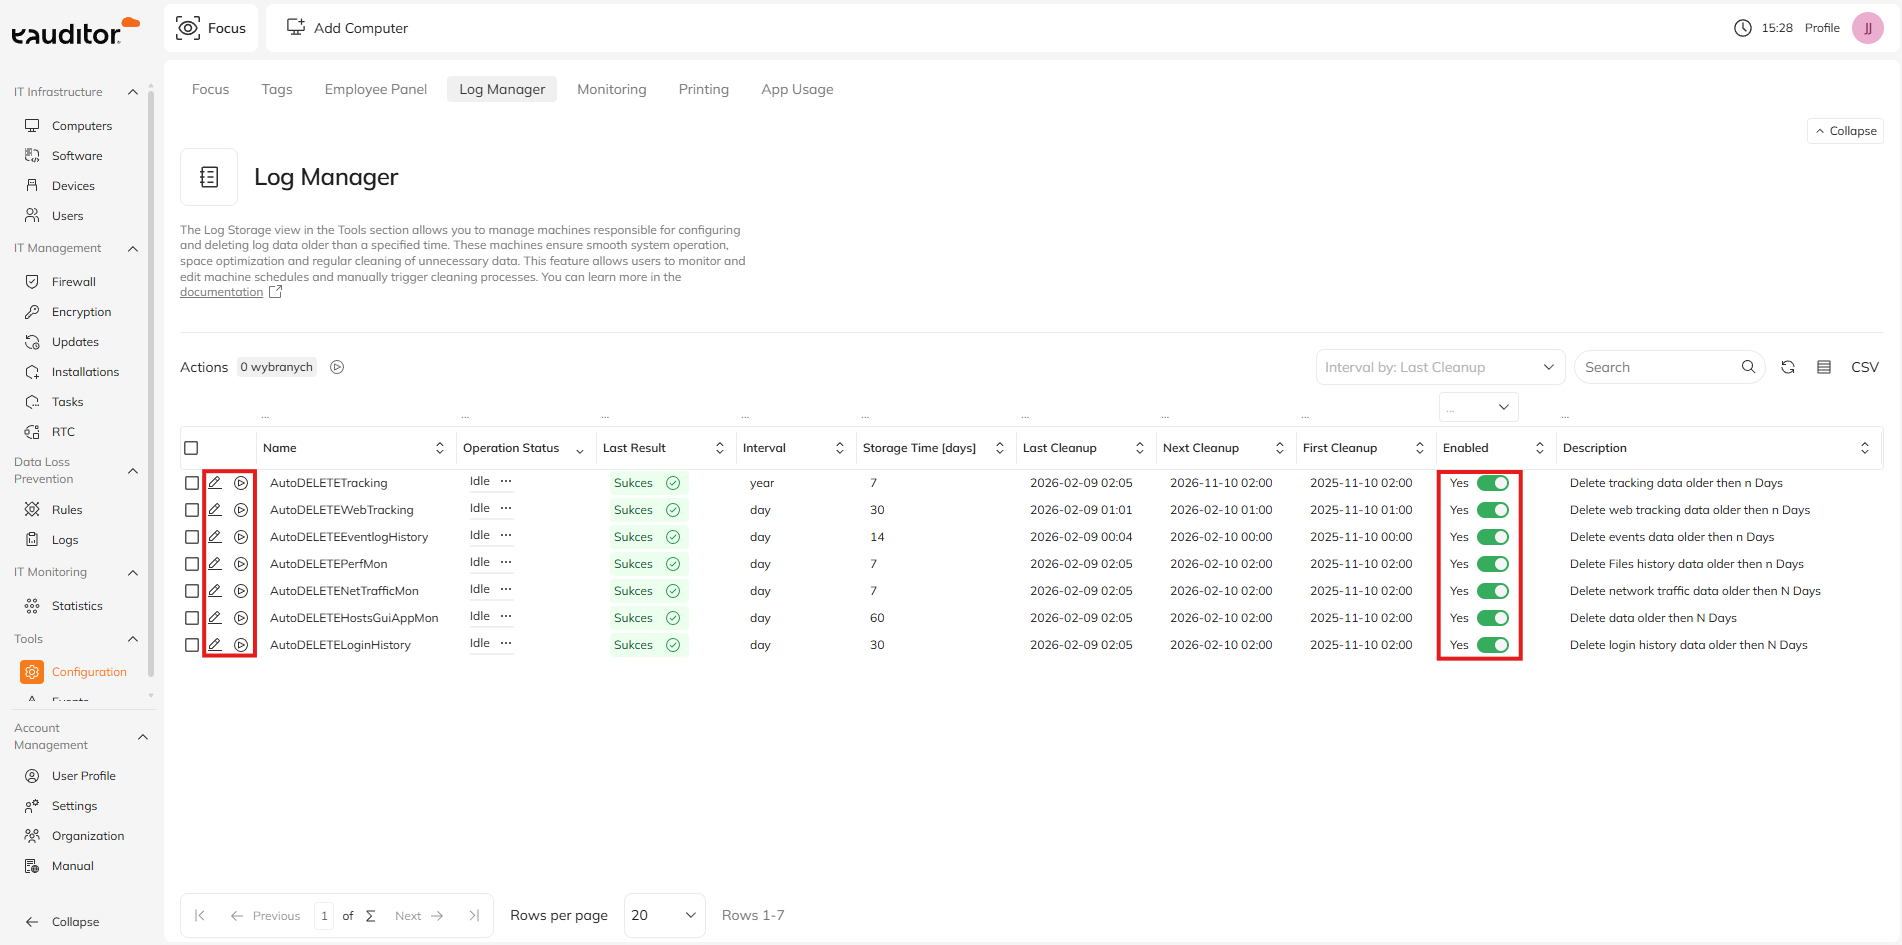Open options dots for AutoDELETEPerfMon status

506,562
